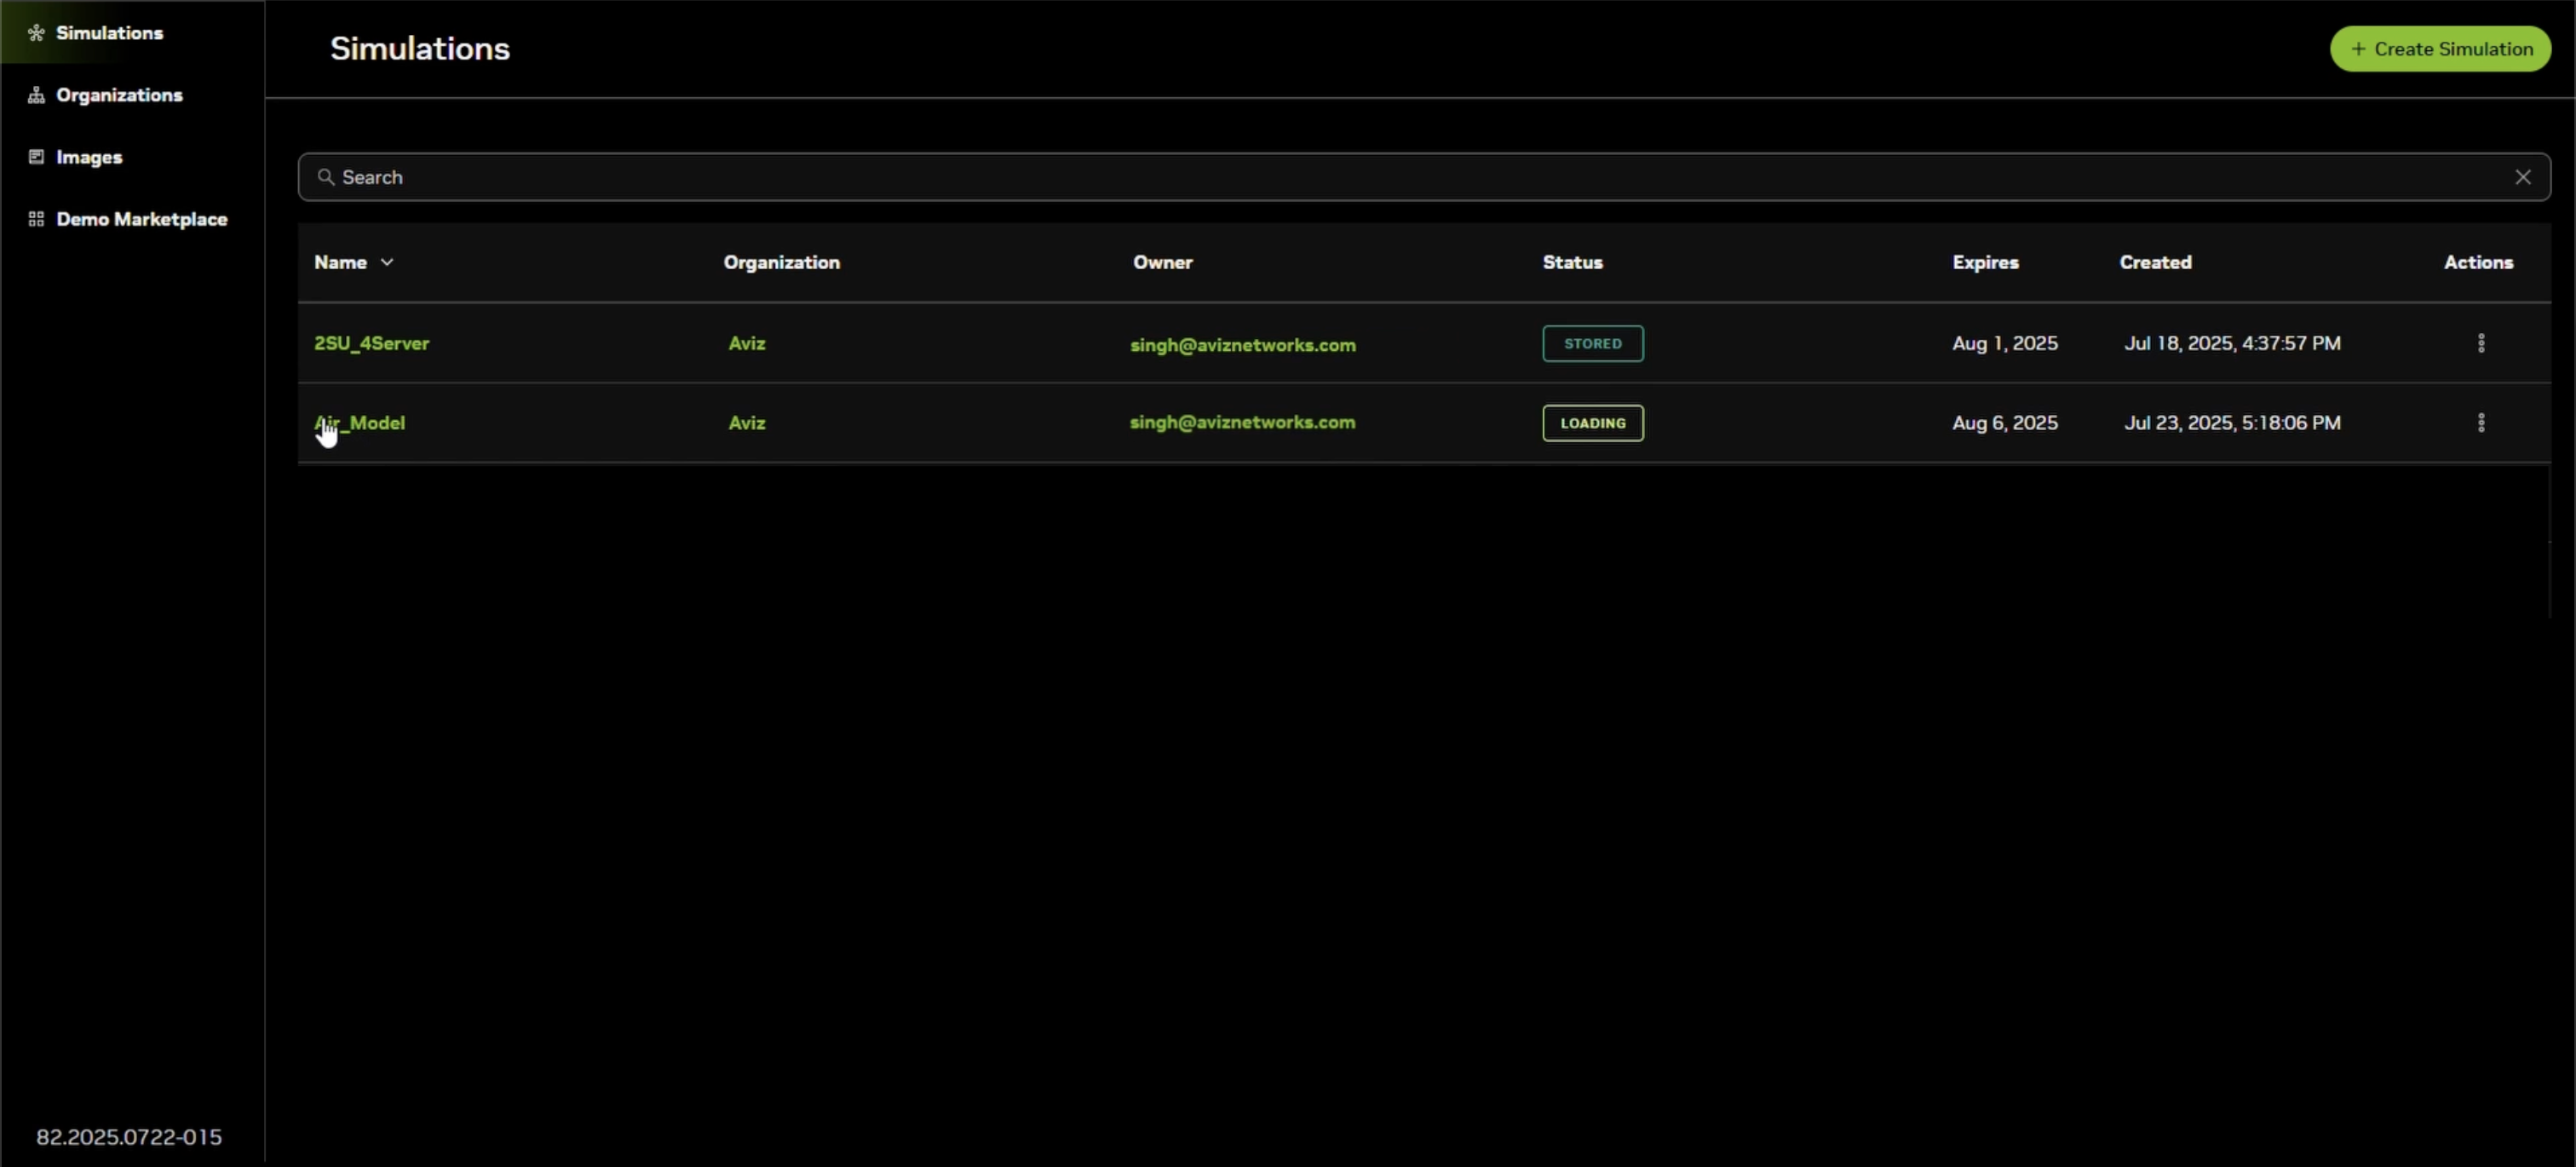
Task: Go to Demo Marketplace
Action: tap(141, 219)
